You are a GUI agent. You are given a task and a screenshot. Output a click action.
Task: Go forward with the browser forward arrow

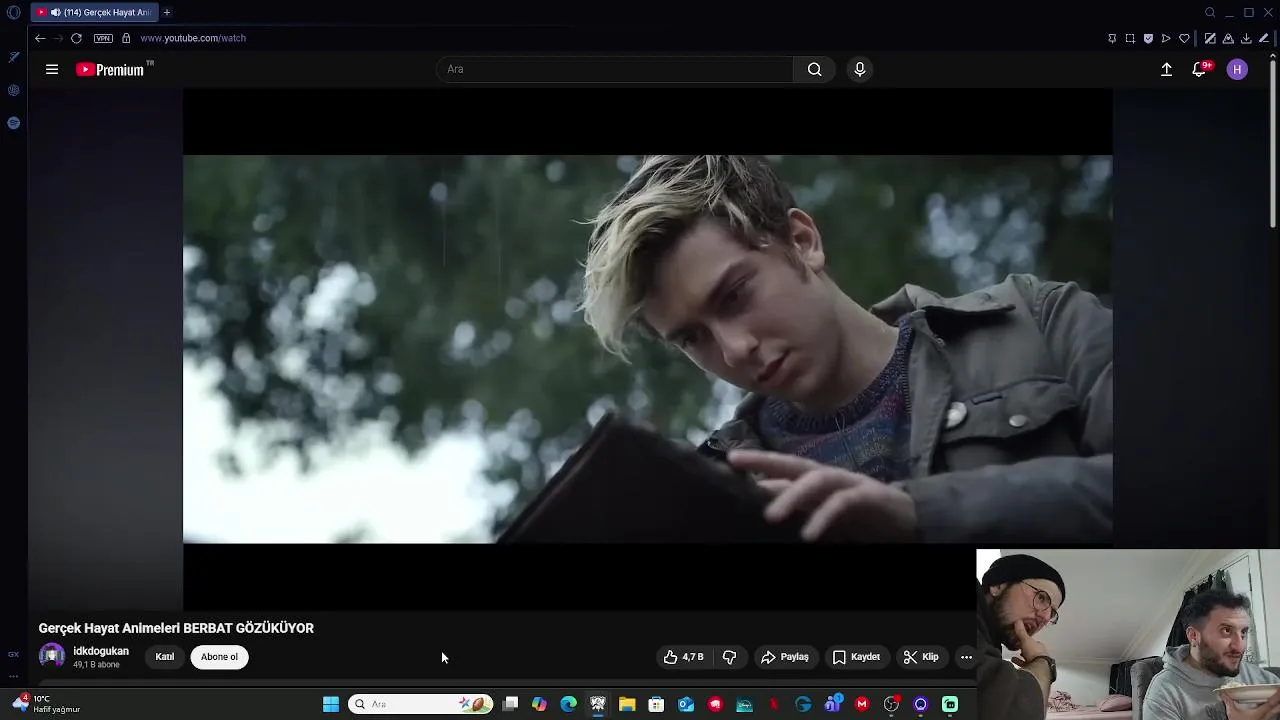(57, 38)
